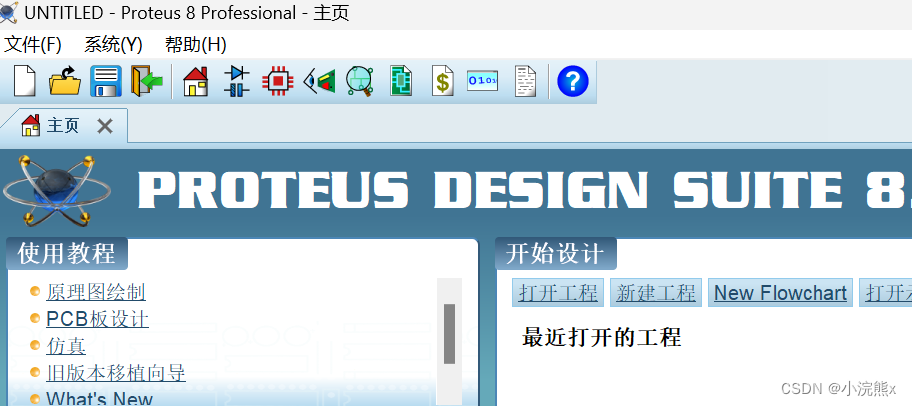The height and width of the screenshot is (406, 912).
Task: Close the 主页 tab with X
Action: coord(105,126)
